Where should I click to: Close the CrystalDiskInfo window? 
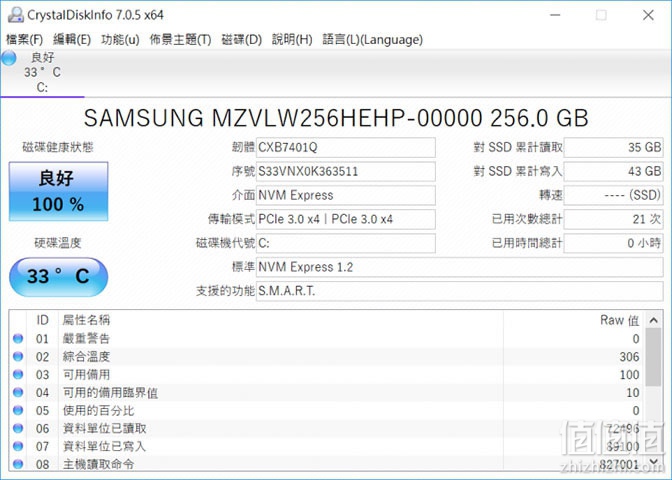(x=648, y=15)
